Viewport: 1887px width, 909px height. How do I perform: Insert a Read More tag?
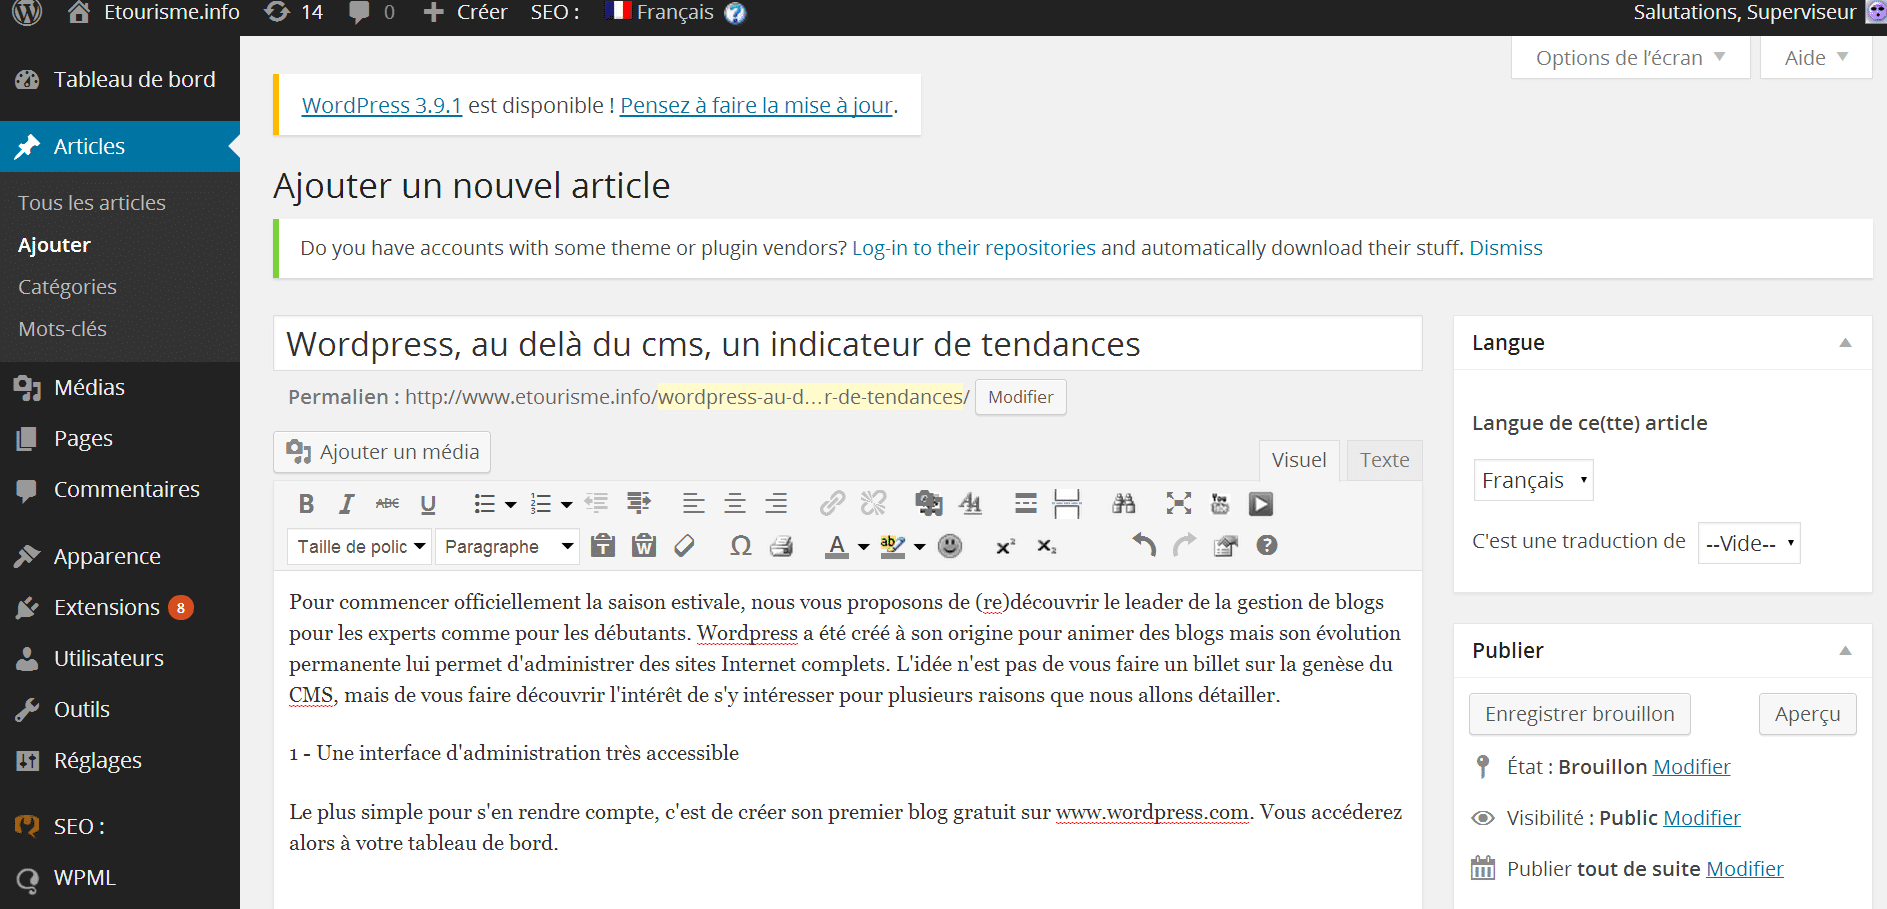pyautogui.click(x=1026, y=503)
